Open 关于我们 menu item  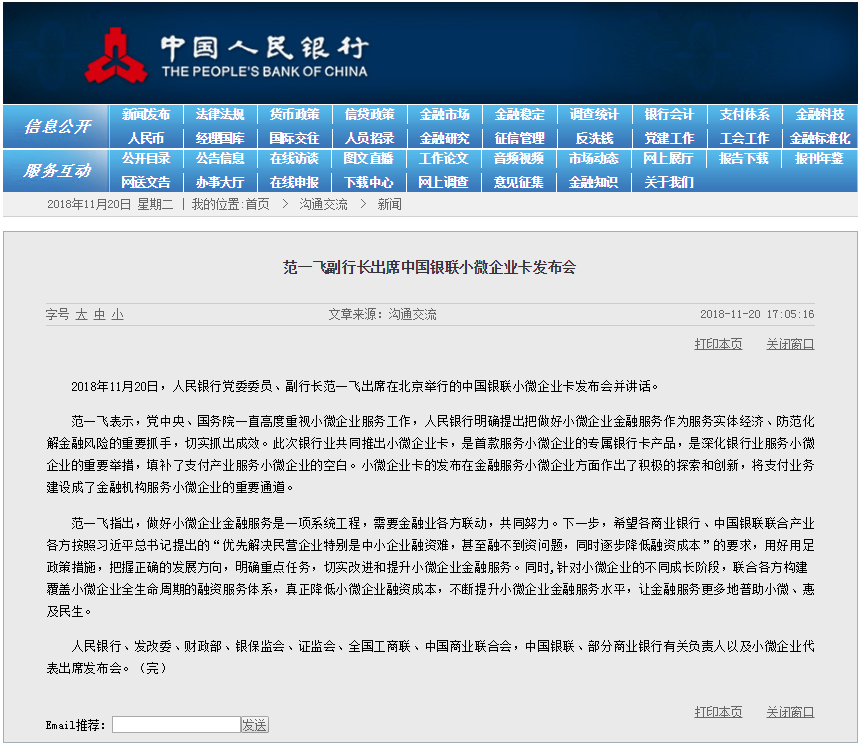pos(669,182)
